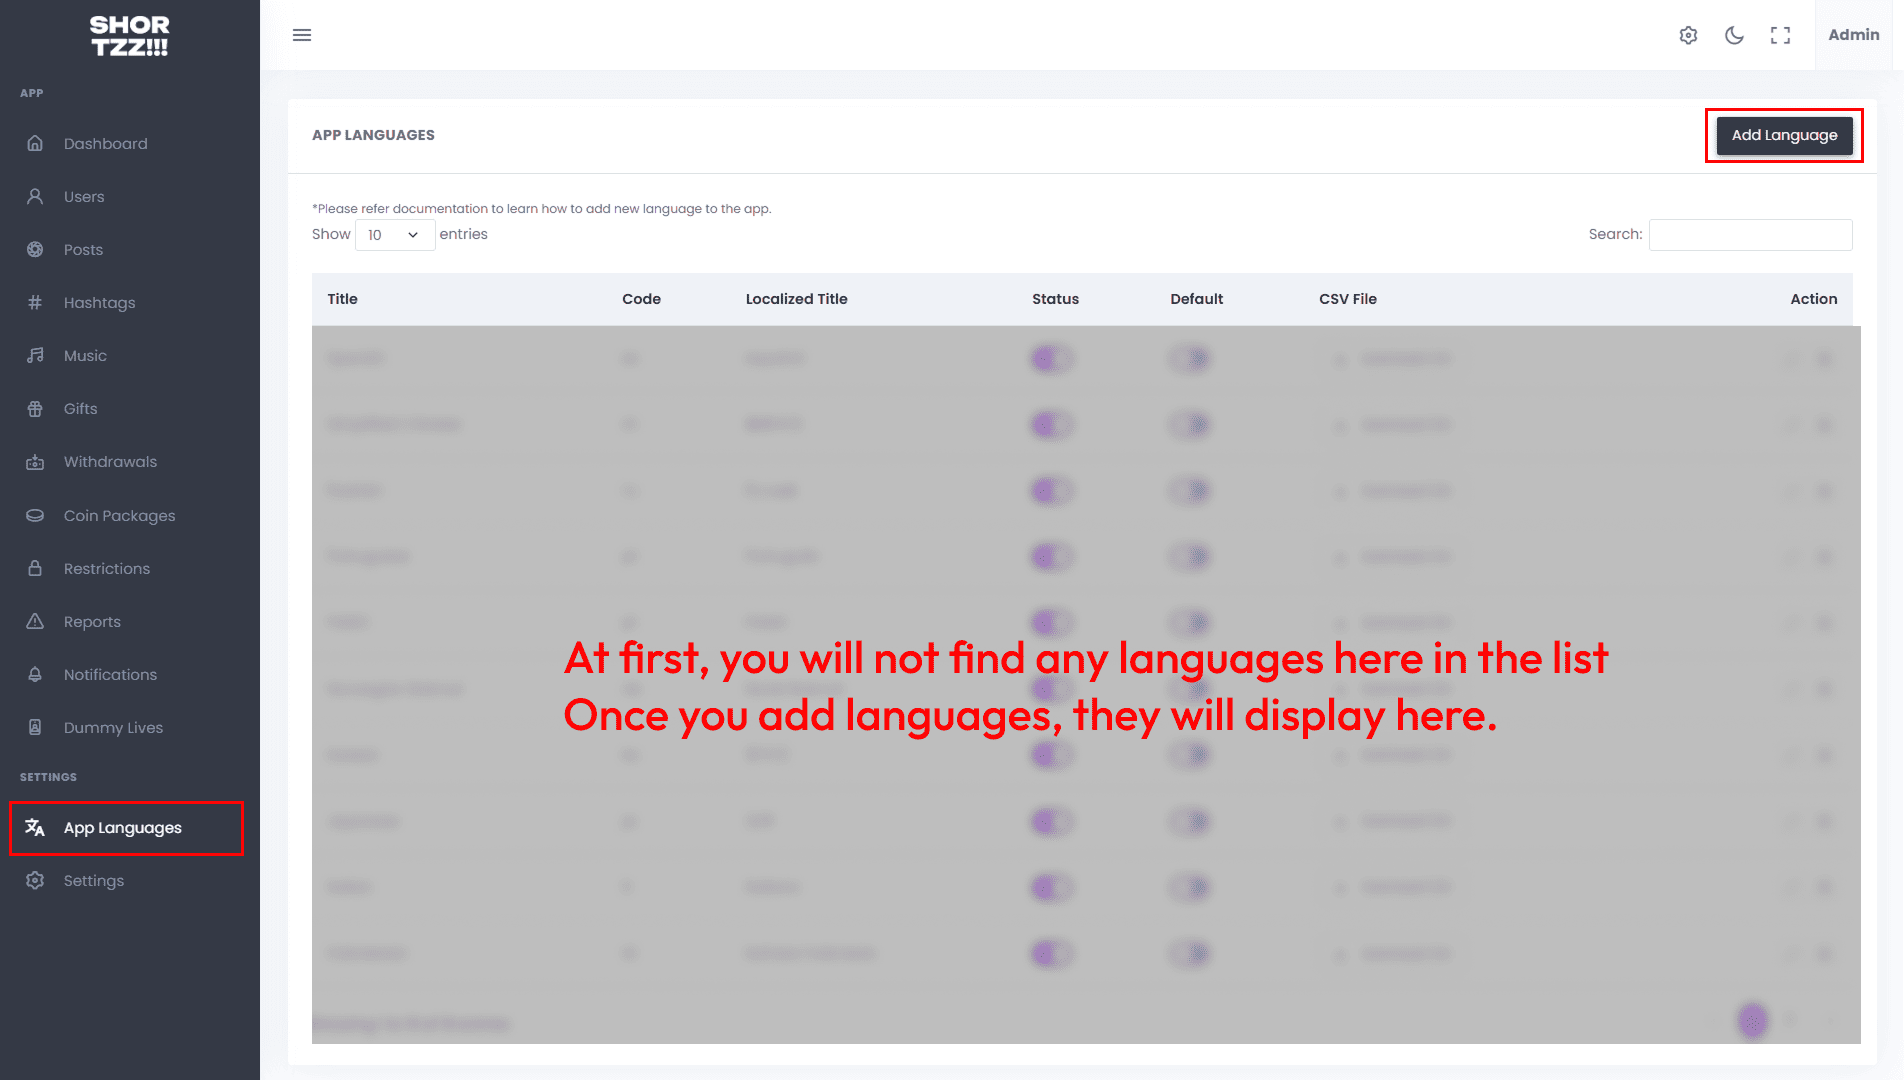
Task: Toggle the first row Default switch
Action: coord(1189,358)
